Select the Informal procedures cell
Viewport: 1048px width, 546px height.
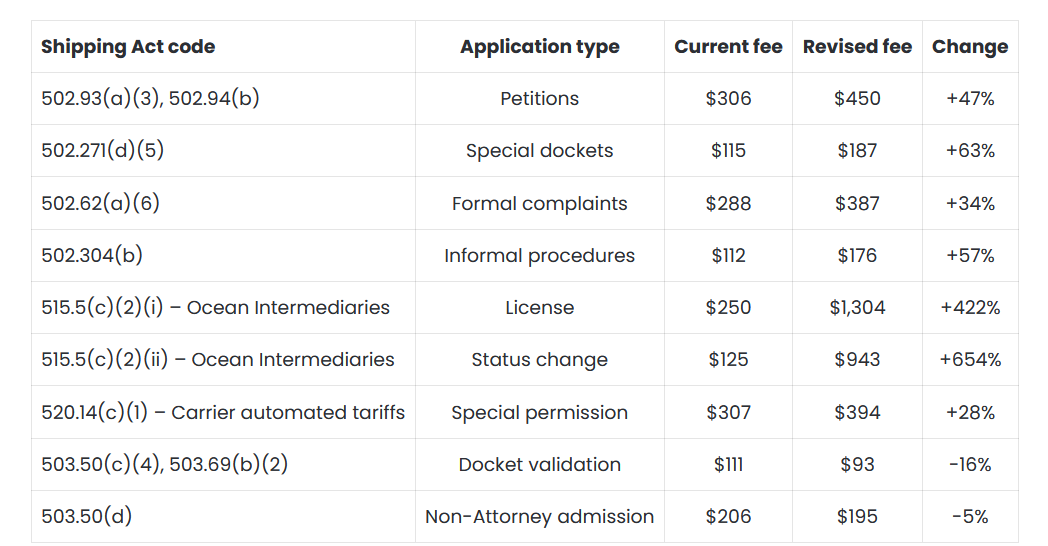click(539, 255)
